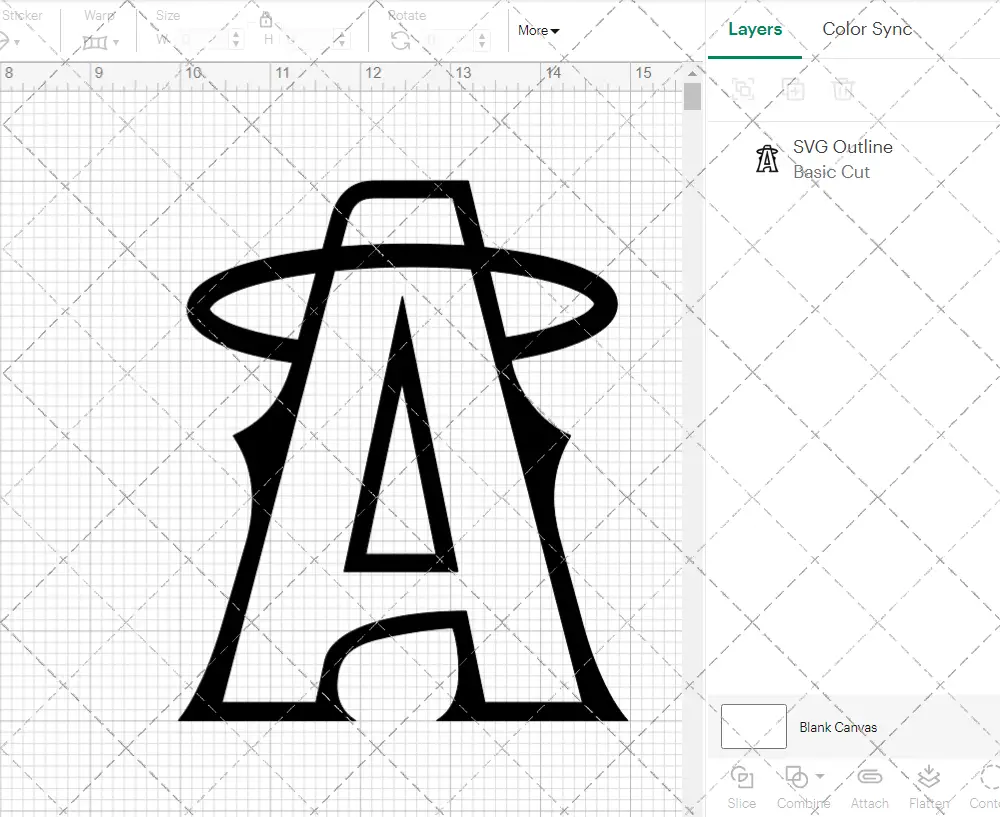The width and height of the screenshot is (1000, 817).
Task: Open the More dropdown menu
Action: [537, 30]
